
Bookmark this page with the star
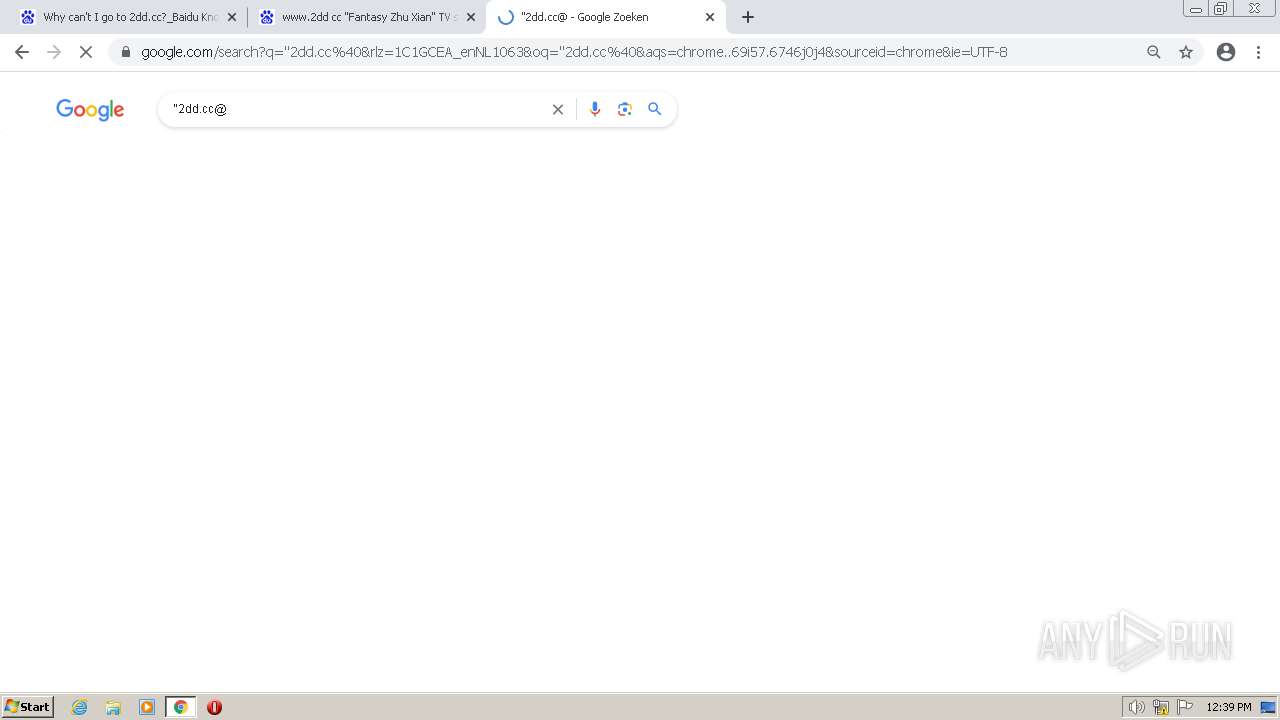[x=1186, y=52]
